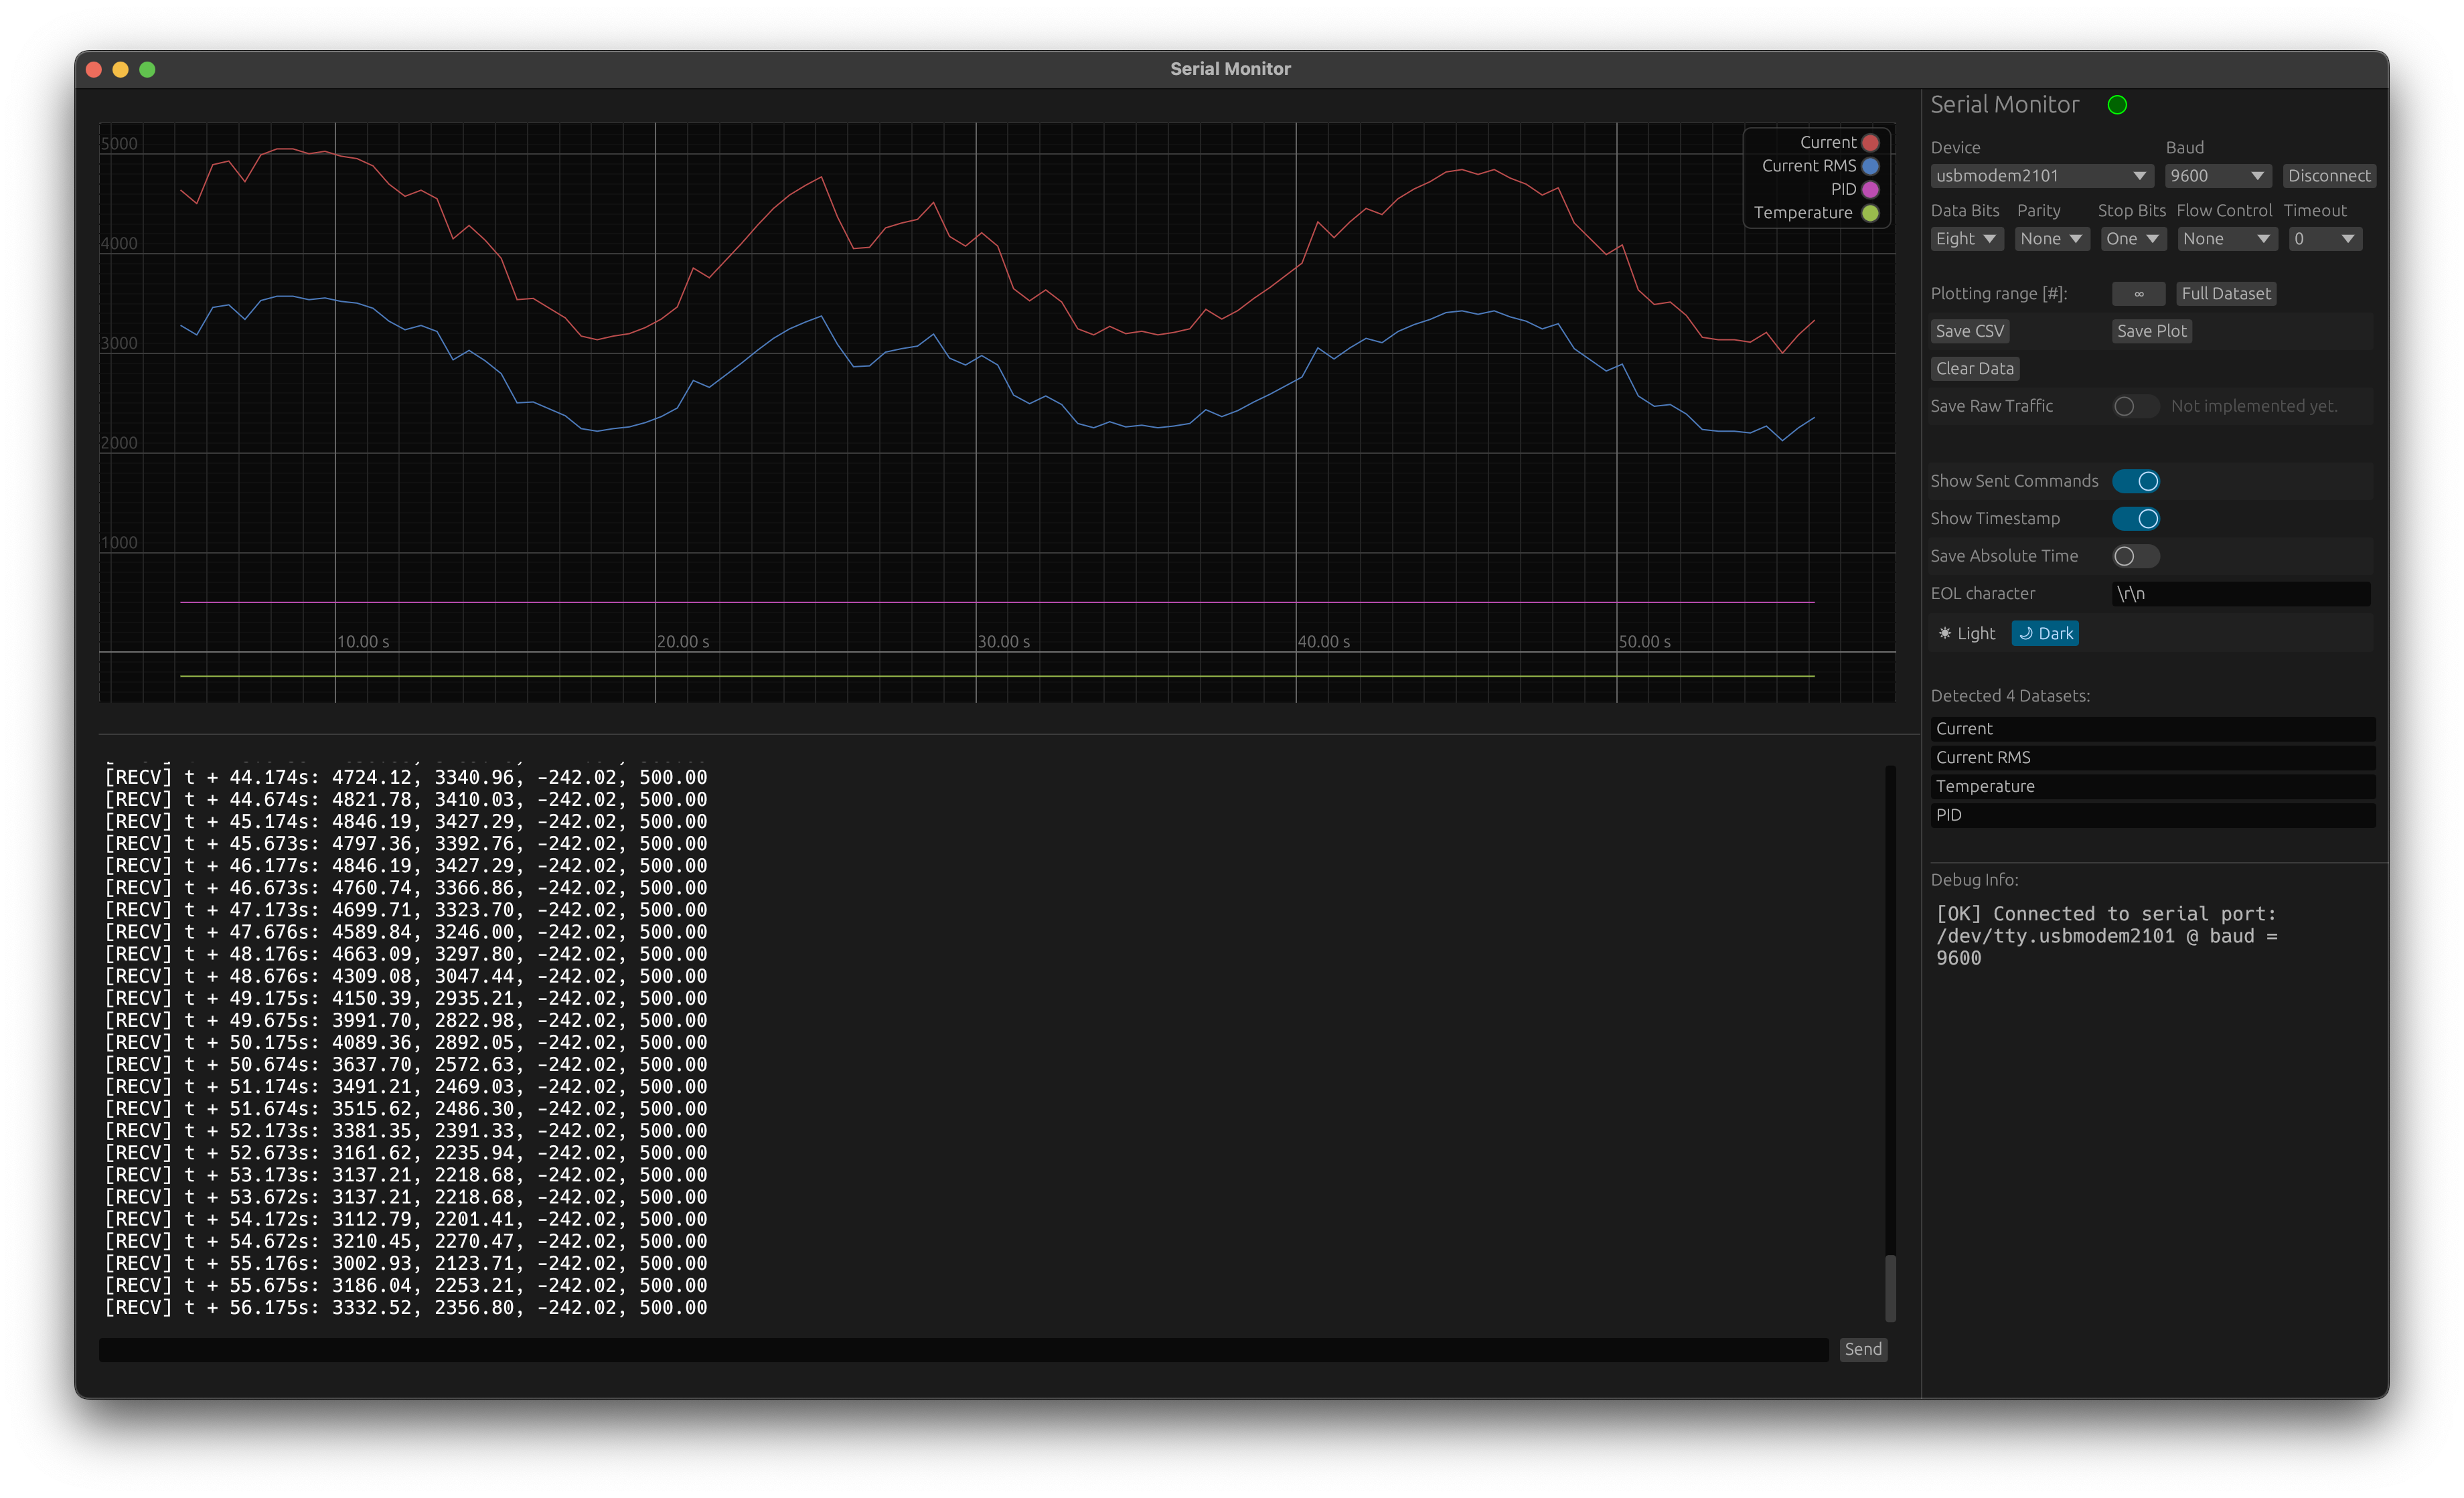The height and width of the screenshot is (1498, 2464).
Task: Switch to Light theme
Action: (1966, 633)
